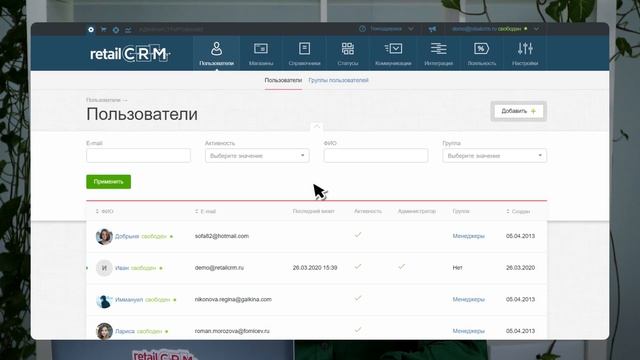Open the Лояльность section

pos(482,53)
